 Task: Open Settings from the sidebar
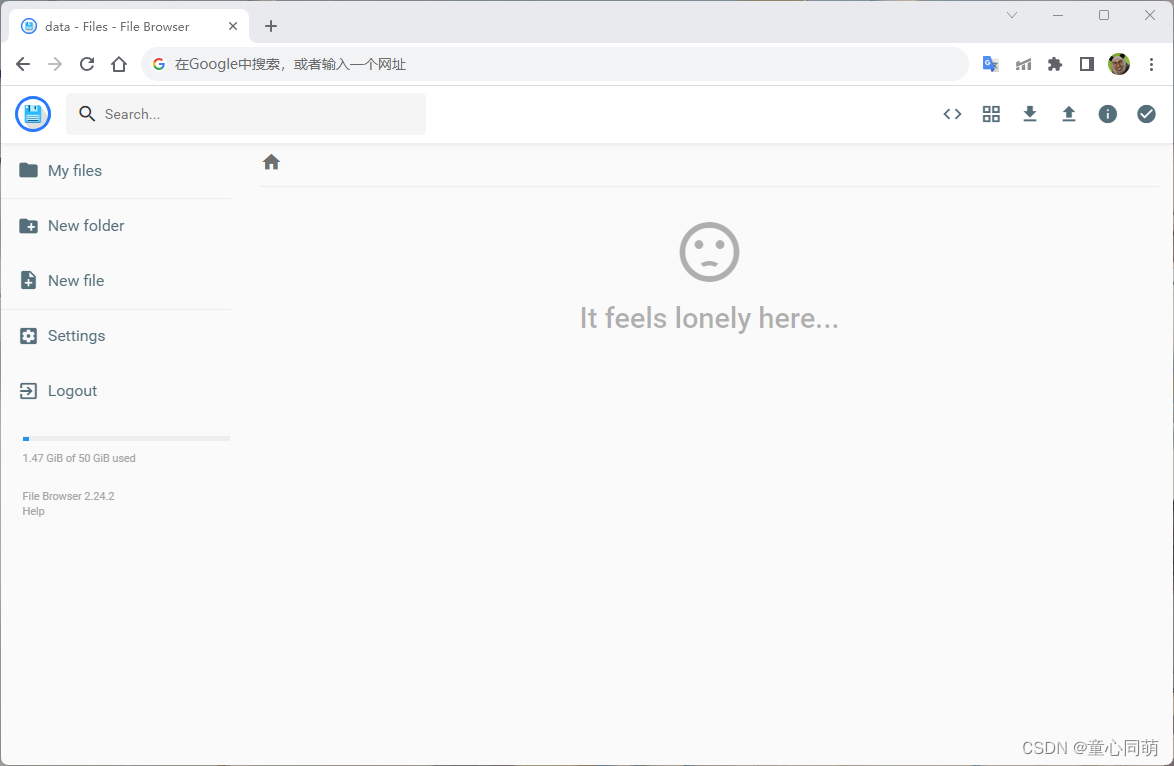[x=75, y=335]
